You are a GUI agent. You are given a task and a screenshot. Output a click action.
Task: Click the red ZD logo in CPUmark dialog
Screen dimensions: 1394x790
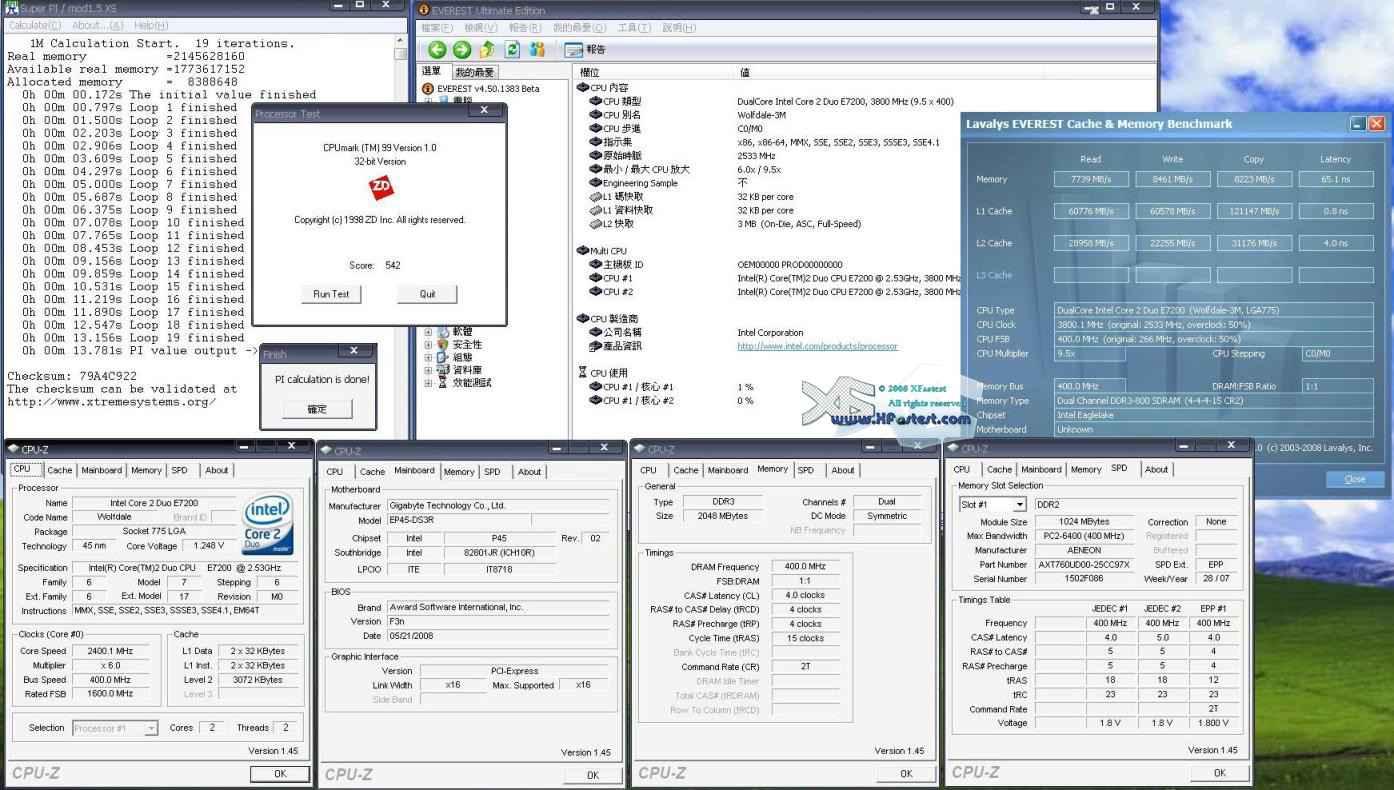click(381, 189)
